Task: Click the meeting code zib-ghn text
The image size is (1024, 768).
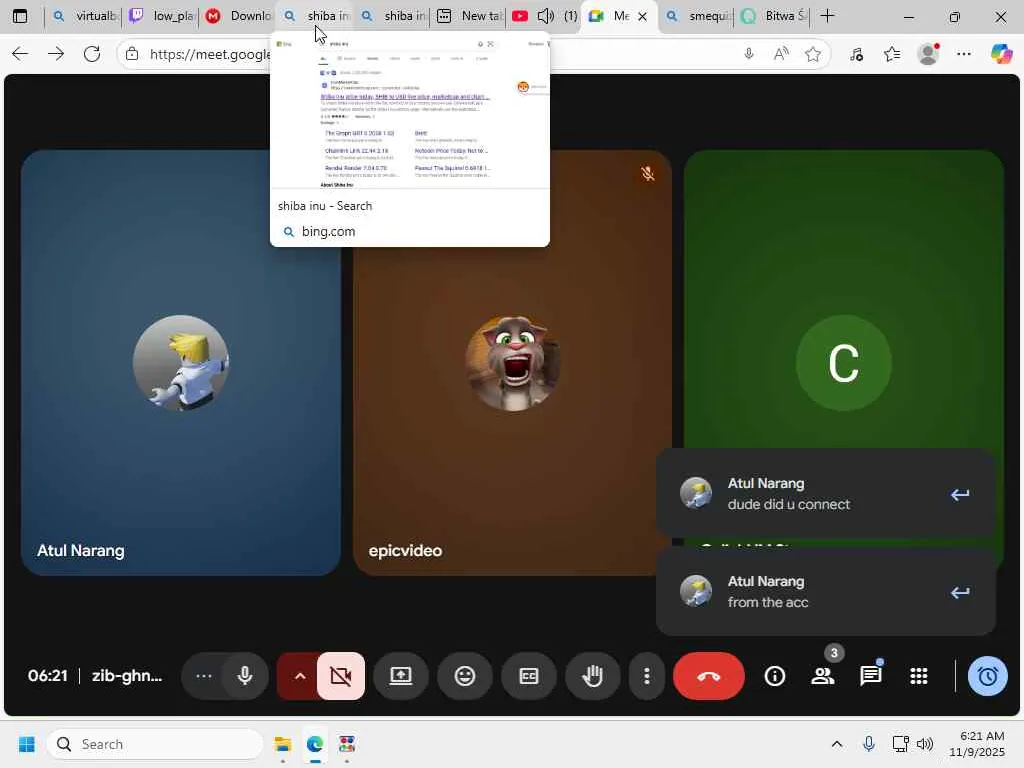Action: point(127,675)
